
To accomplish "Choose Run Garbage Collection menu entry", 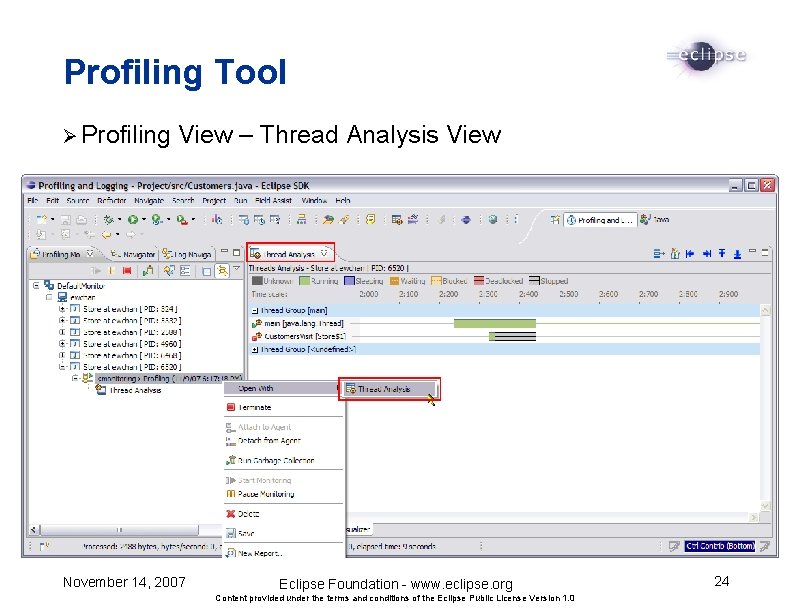I will pos(284,460).
